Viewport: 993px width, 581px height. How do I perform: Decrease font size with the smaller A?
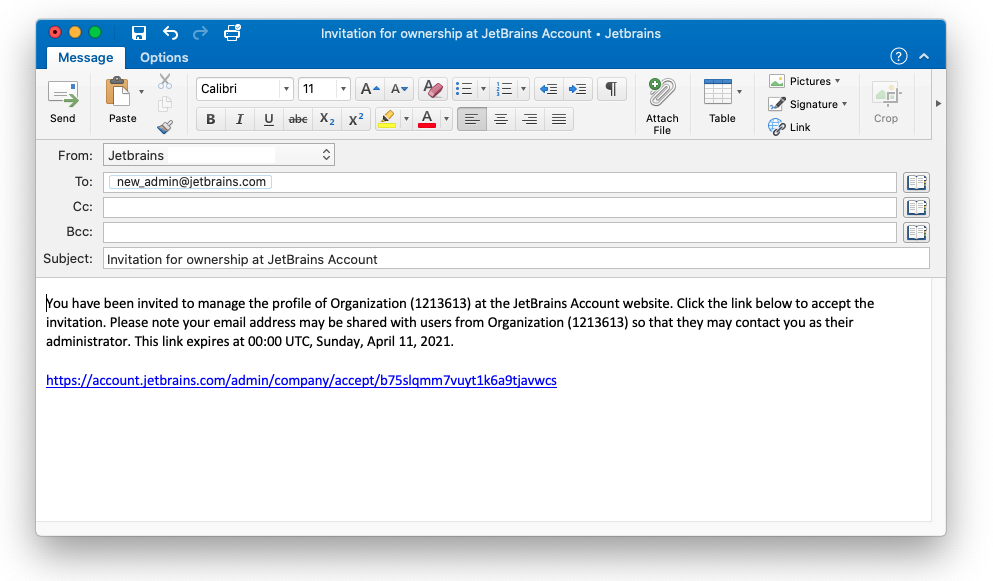pos(399,89)
